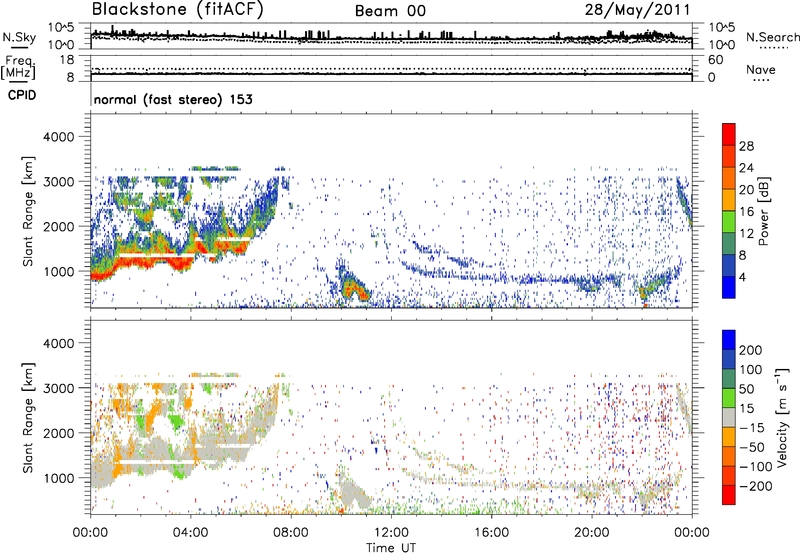
Task: Click the '2000' tick in the velocity panel
Action: [58, 433]
